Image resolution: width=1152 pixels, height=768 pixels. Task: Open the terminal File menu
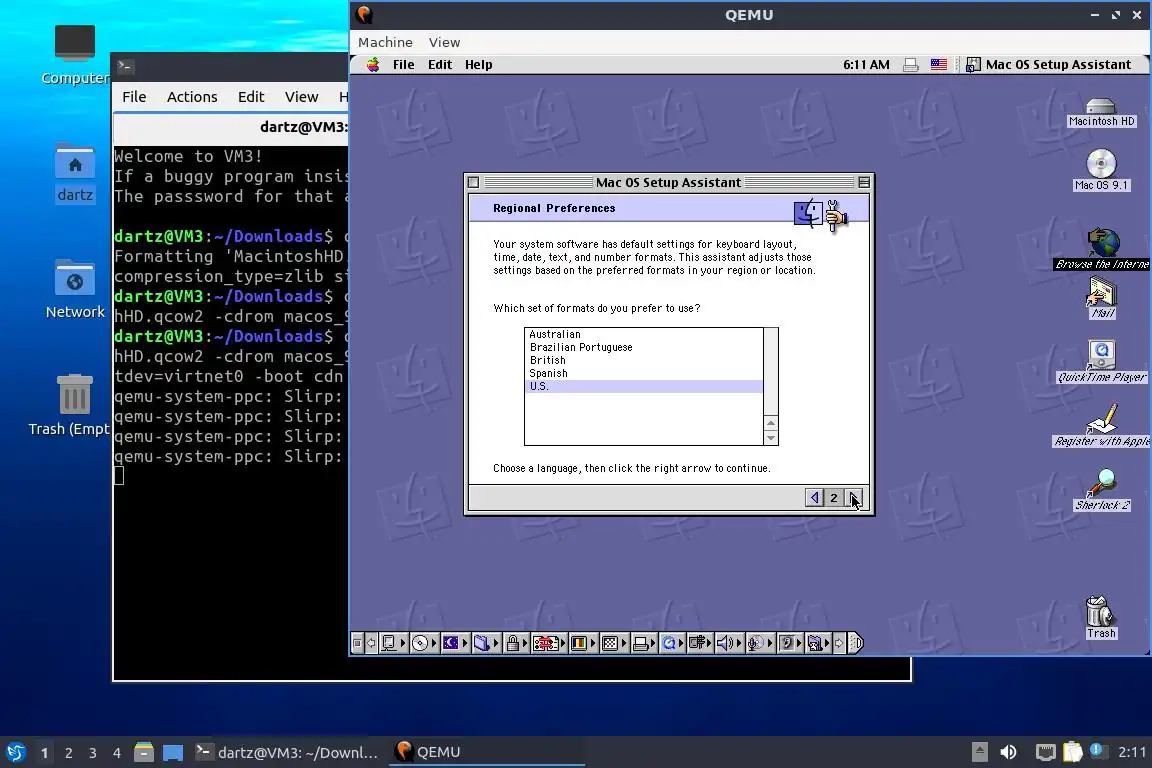[134, 97]
